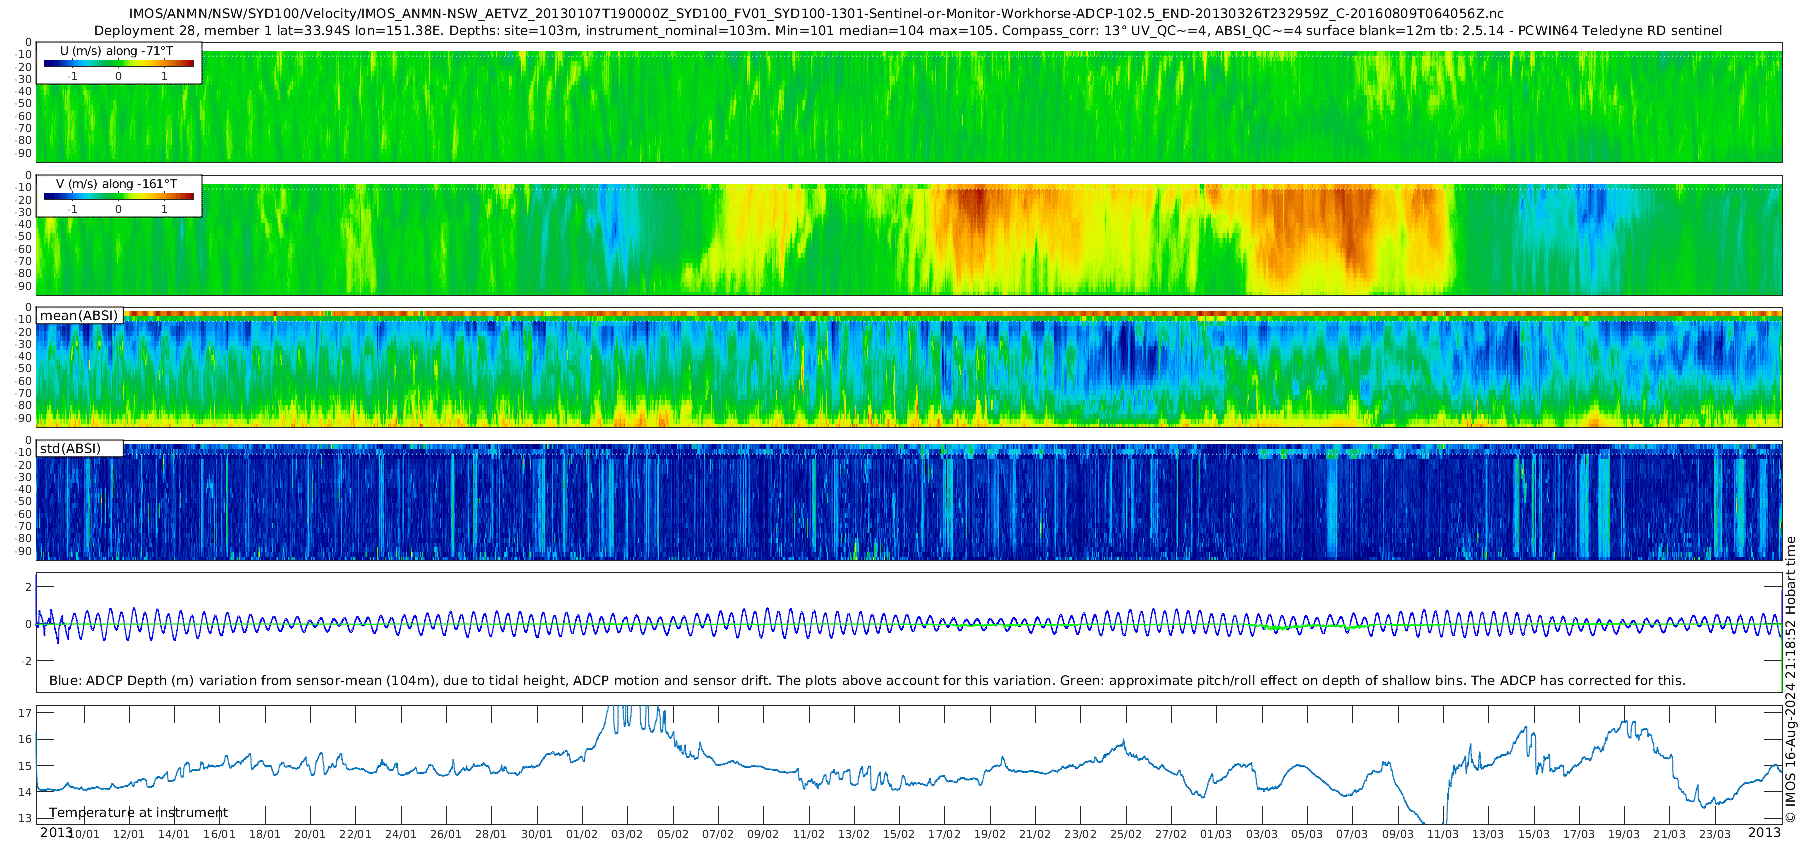The width and height of the screenshot is (1800, 850).
Task: Click the file path title text at top
Action: point(816,14)
